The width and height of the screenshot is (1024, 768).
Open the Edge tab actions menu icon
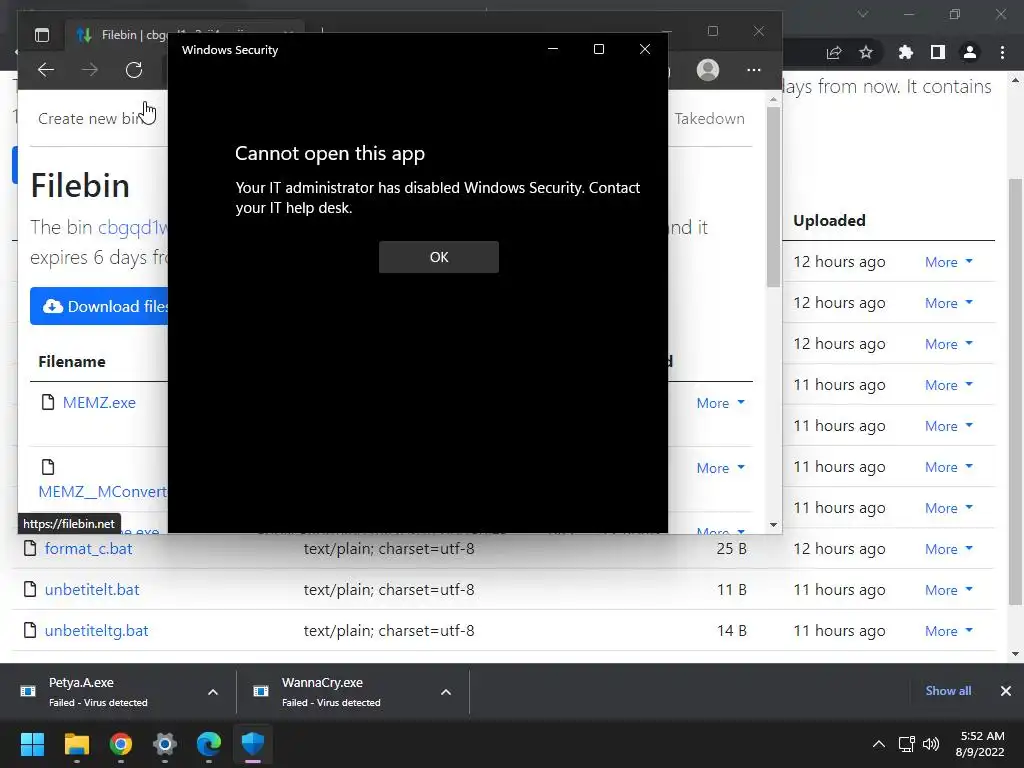point(42,35)
